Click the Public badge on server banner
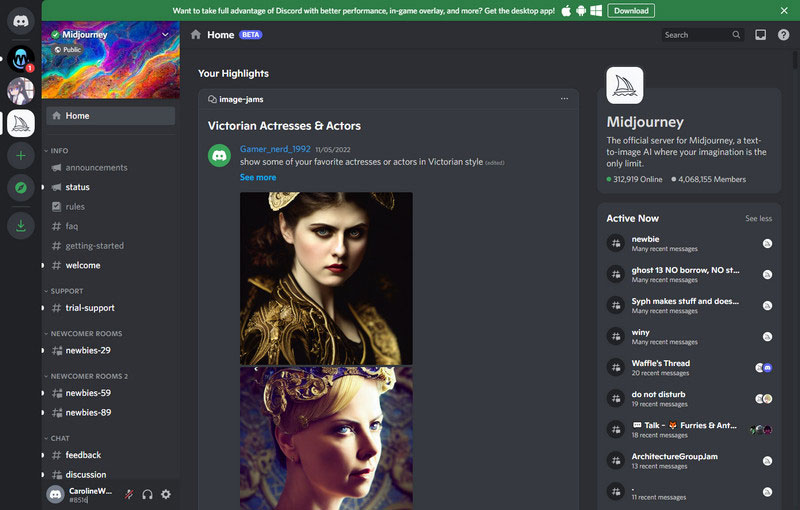The width and height of the screenshot is (800, 510). coord(68,49)
